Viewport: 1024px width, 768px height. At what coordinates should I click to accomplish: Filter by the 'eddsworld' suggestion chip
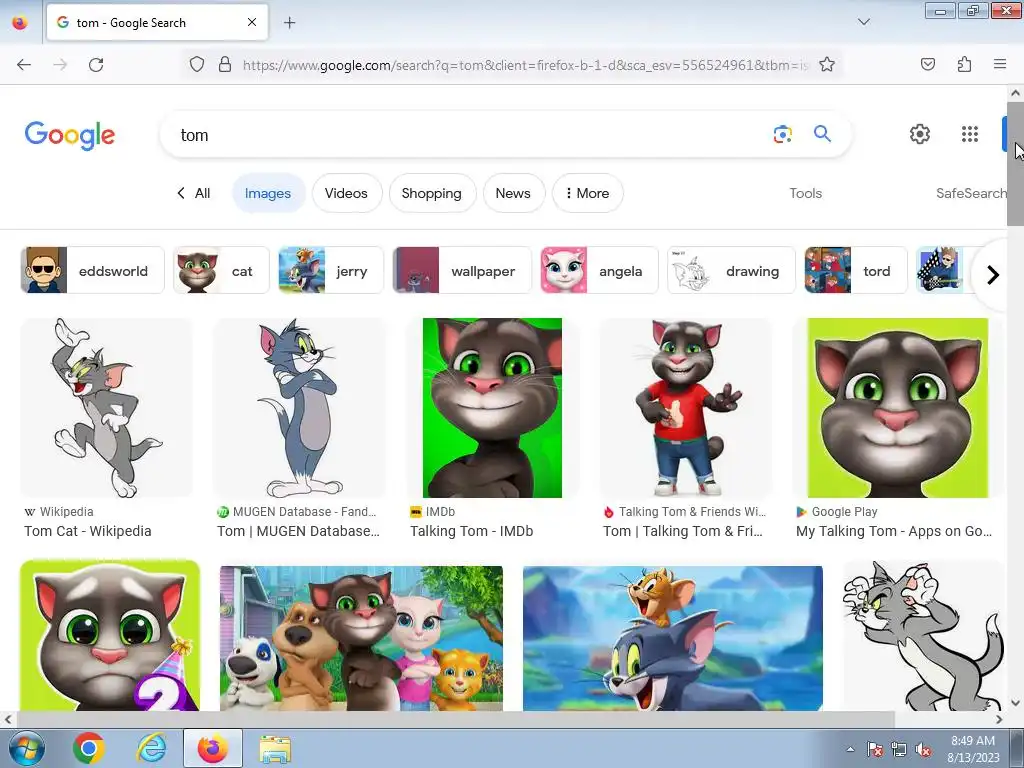point(92,270)
